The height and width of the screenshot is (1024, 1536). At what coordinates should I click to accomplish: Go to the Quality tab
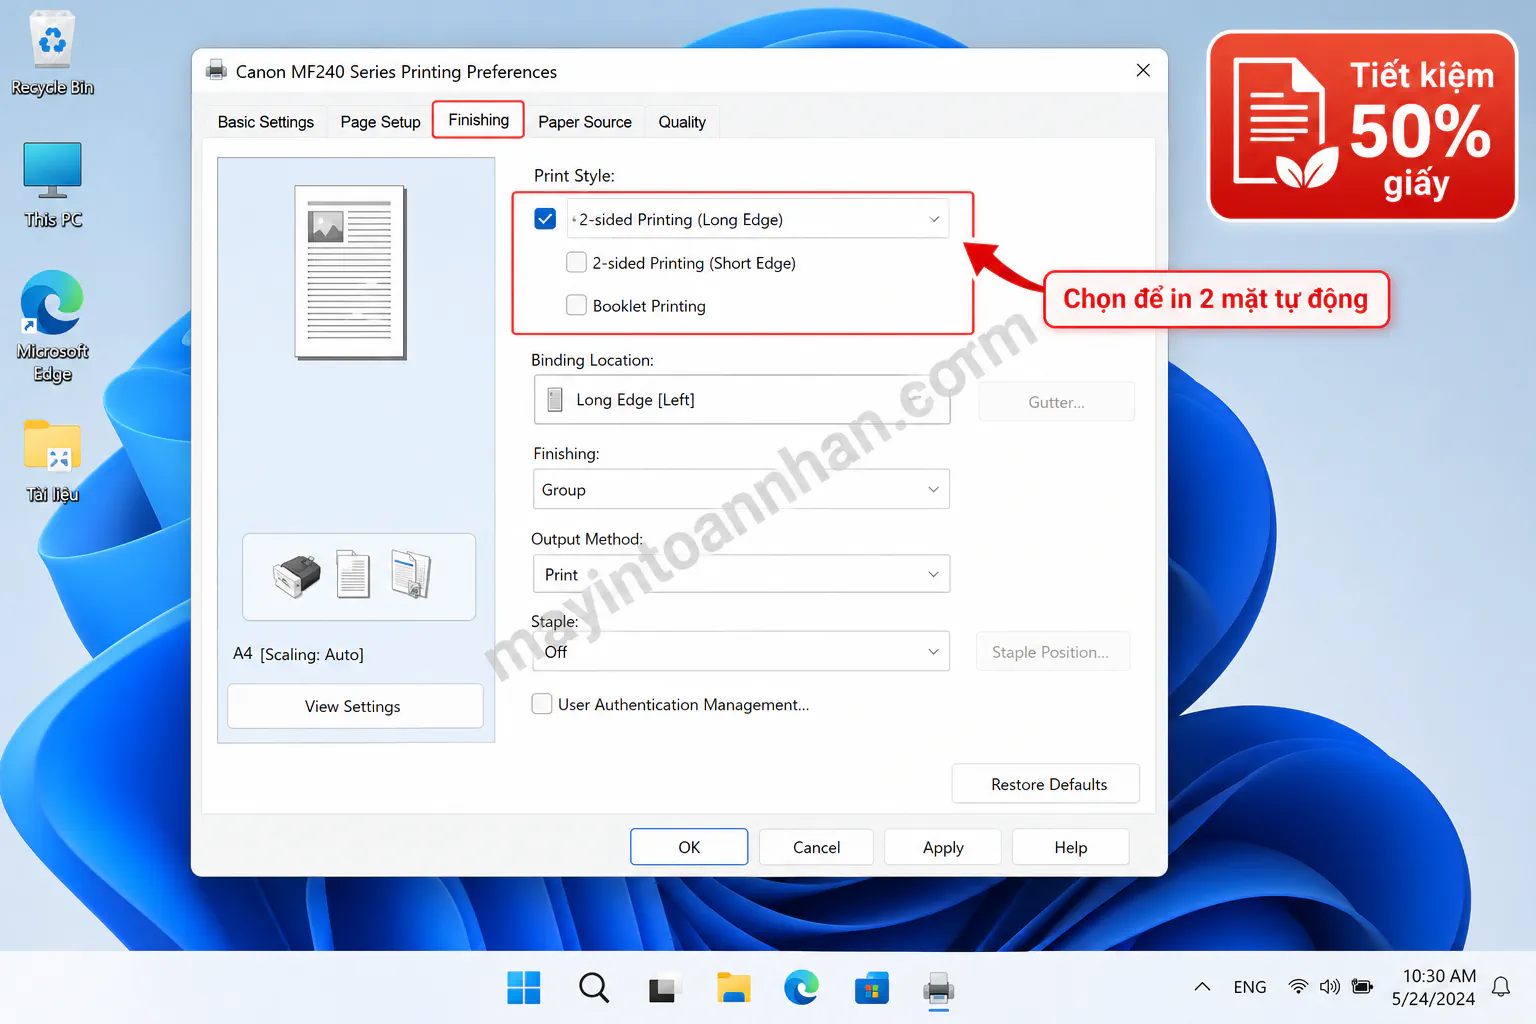682,122
